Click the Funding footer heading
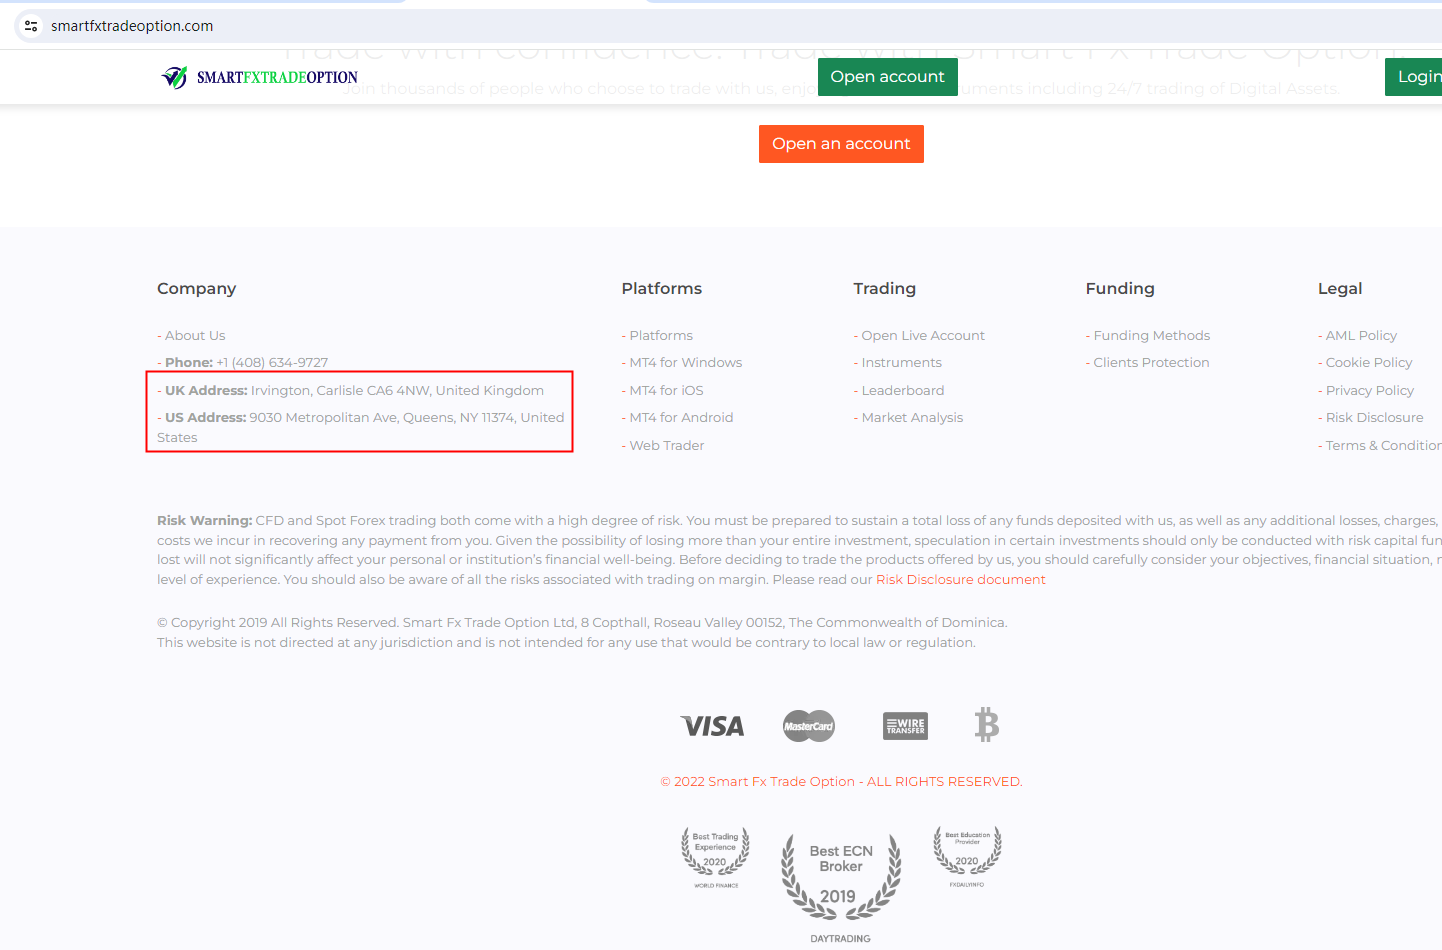This screenshot has width=1442, height=950. 1120,289
